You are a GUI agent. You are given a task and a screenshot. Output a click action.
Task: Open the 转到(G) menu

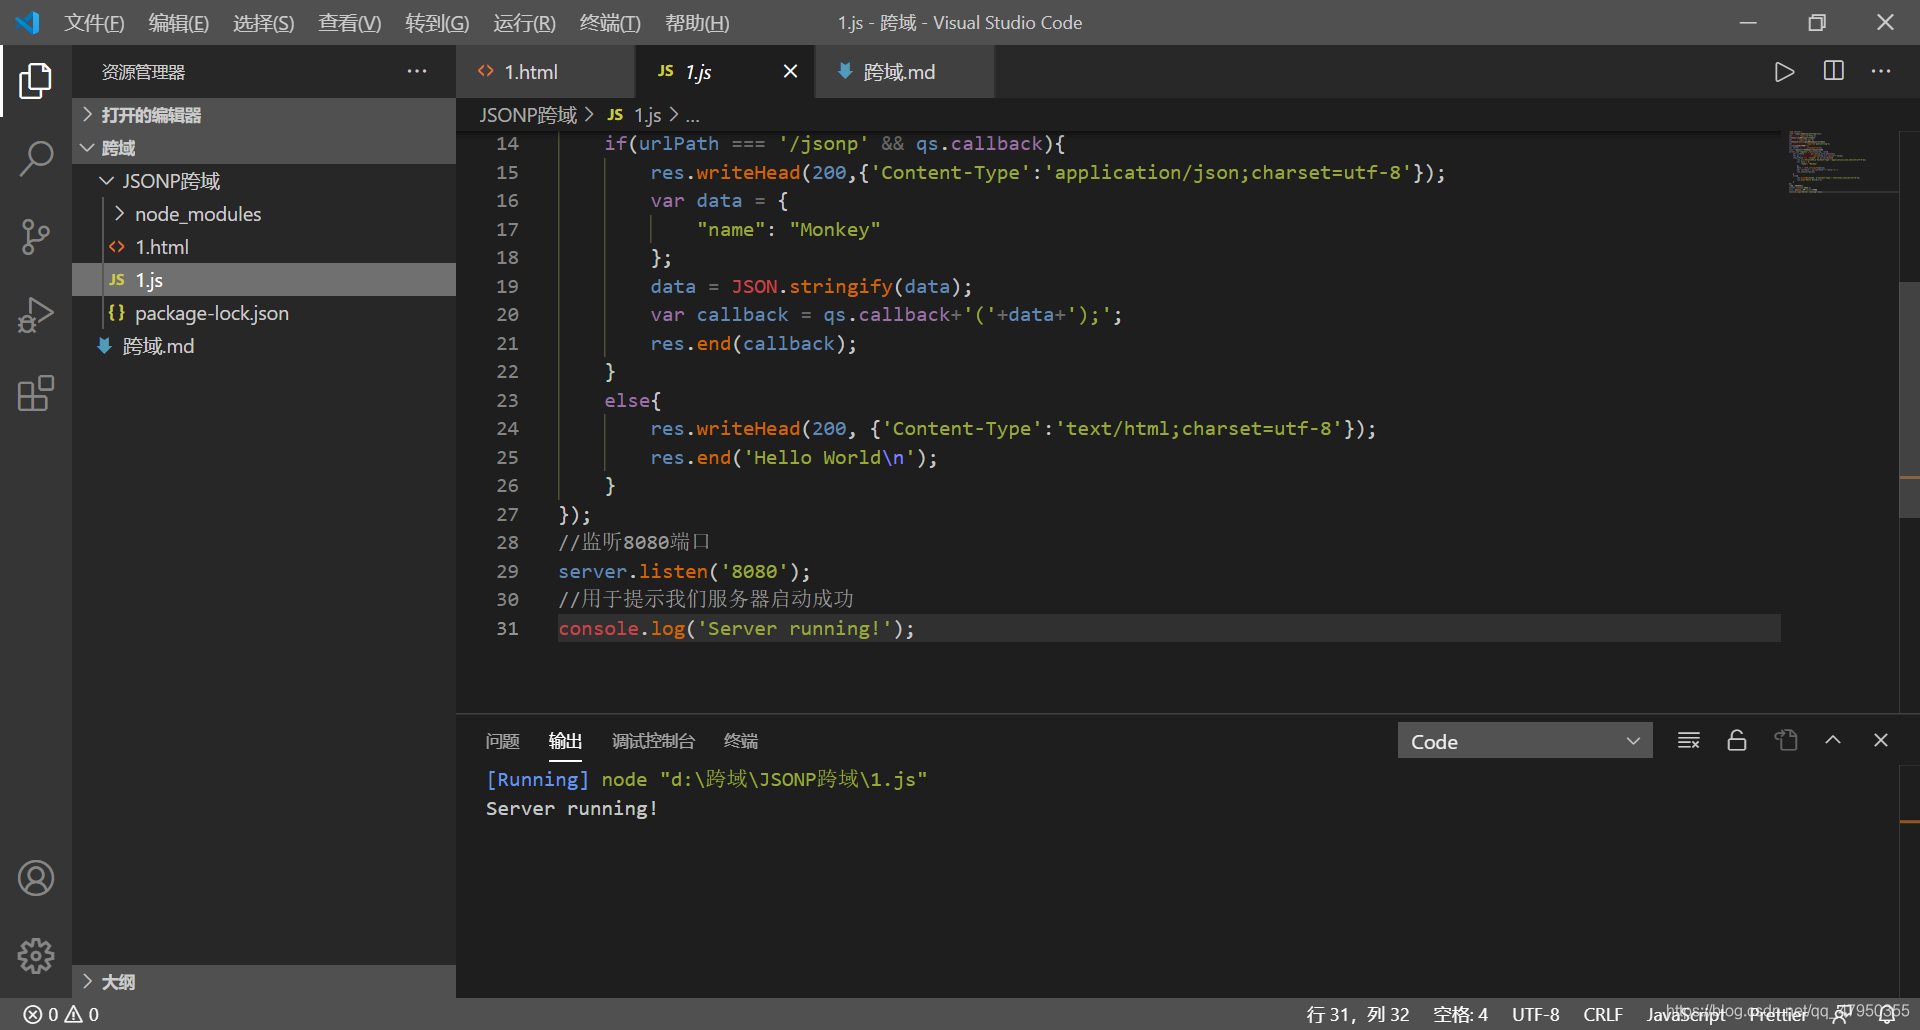pyautogui.click(x=437, y=22)
